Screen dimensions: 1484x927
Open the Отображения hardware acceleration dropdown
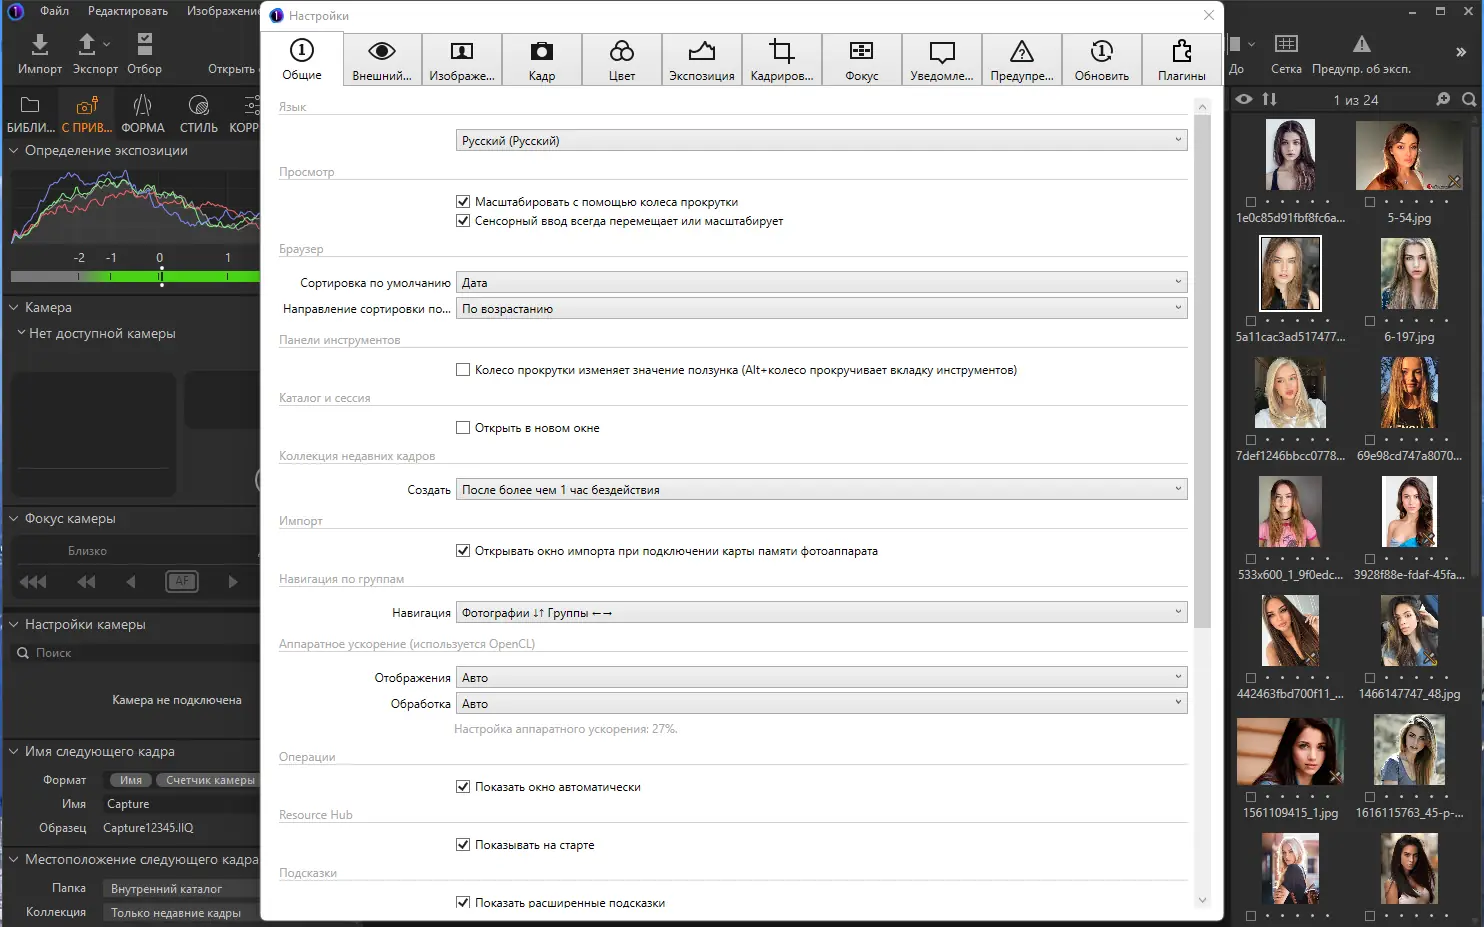point(821,678)
